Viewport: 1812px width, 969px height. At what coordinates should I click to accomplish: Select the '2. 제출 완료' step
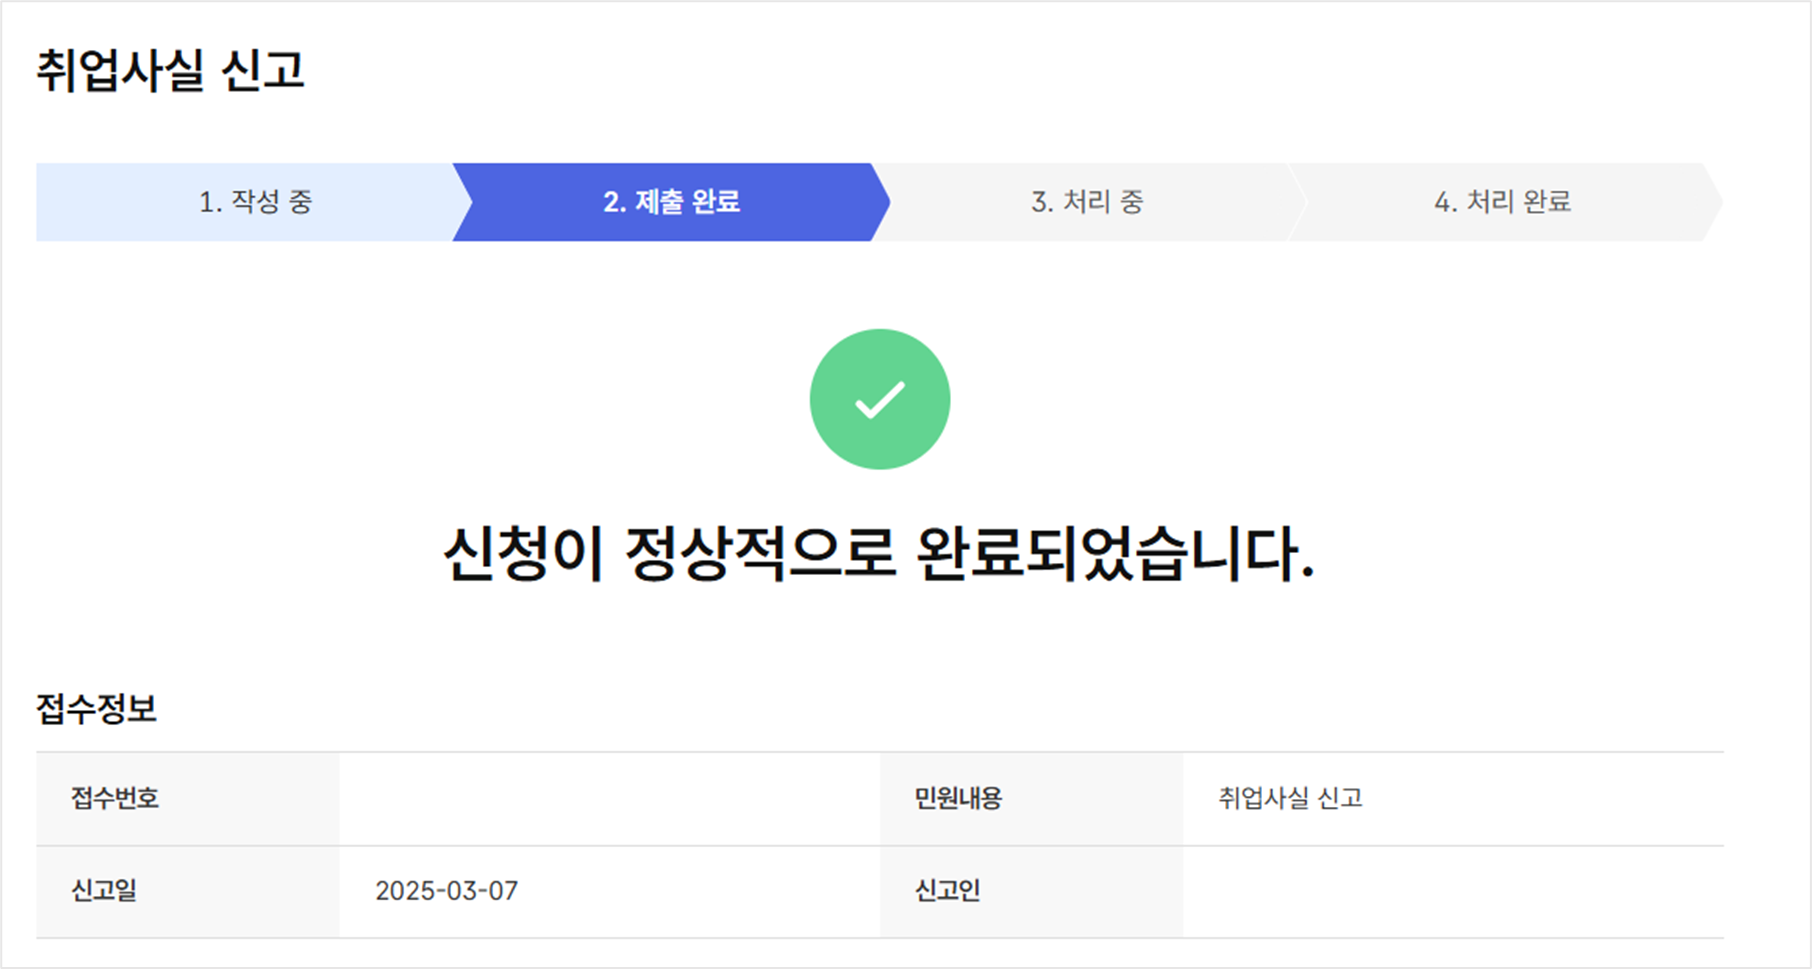[671, 202]
